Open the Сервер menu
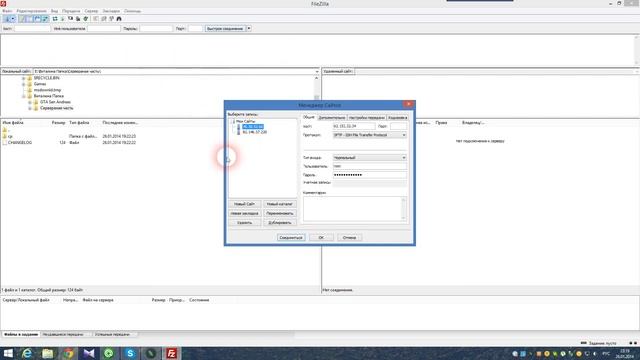The width and height of the screenshot is (640, 360). 91,11
